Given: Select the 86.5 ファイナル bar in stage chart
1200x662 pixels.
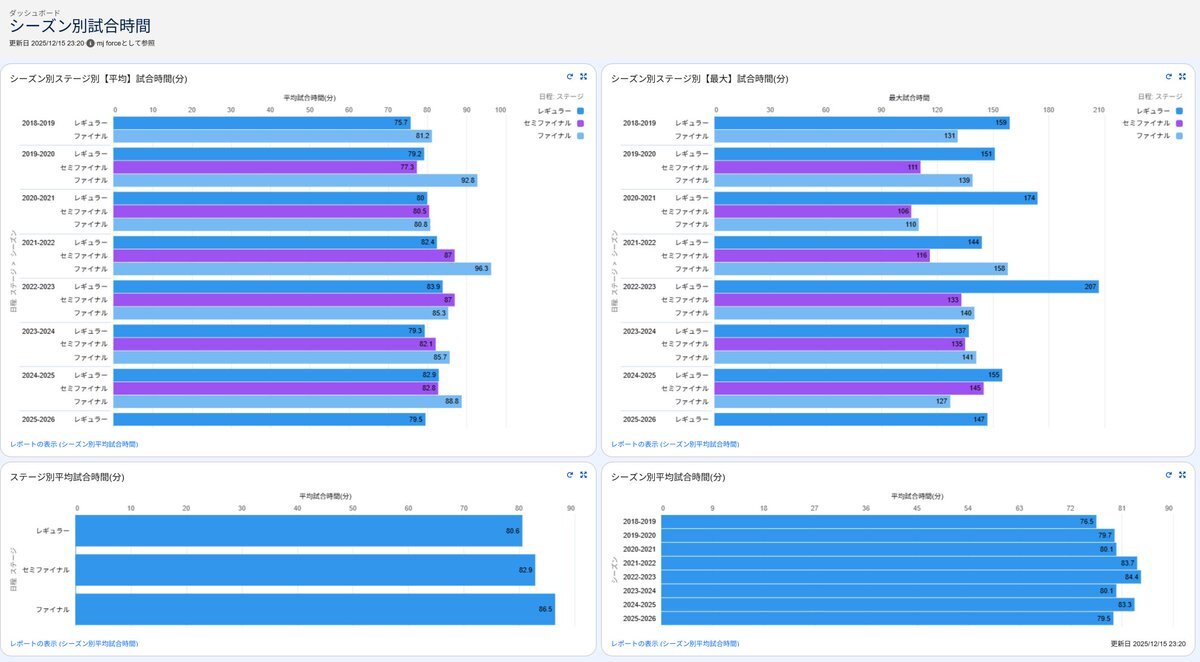Looking at the screenshot, I should tap(314, 609).
